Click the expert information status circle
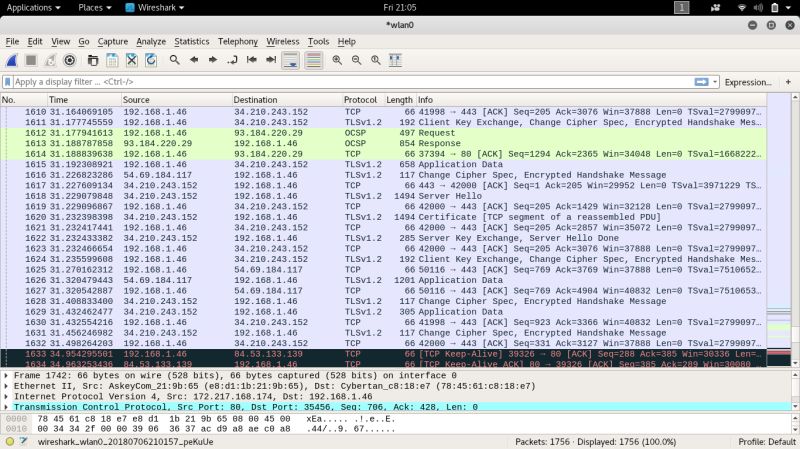Viewport: 800px width, 449px height. pyautogui.click(x=10, y=442)
